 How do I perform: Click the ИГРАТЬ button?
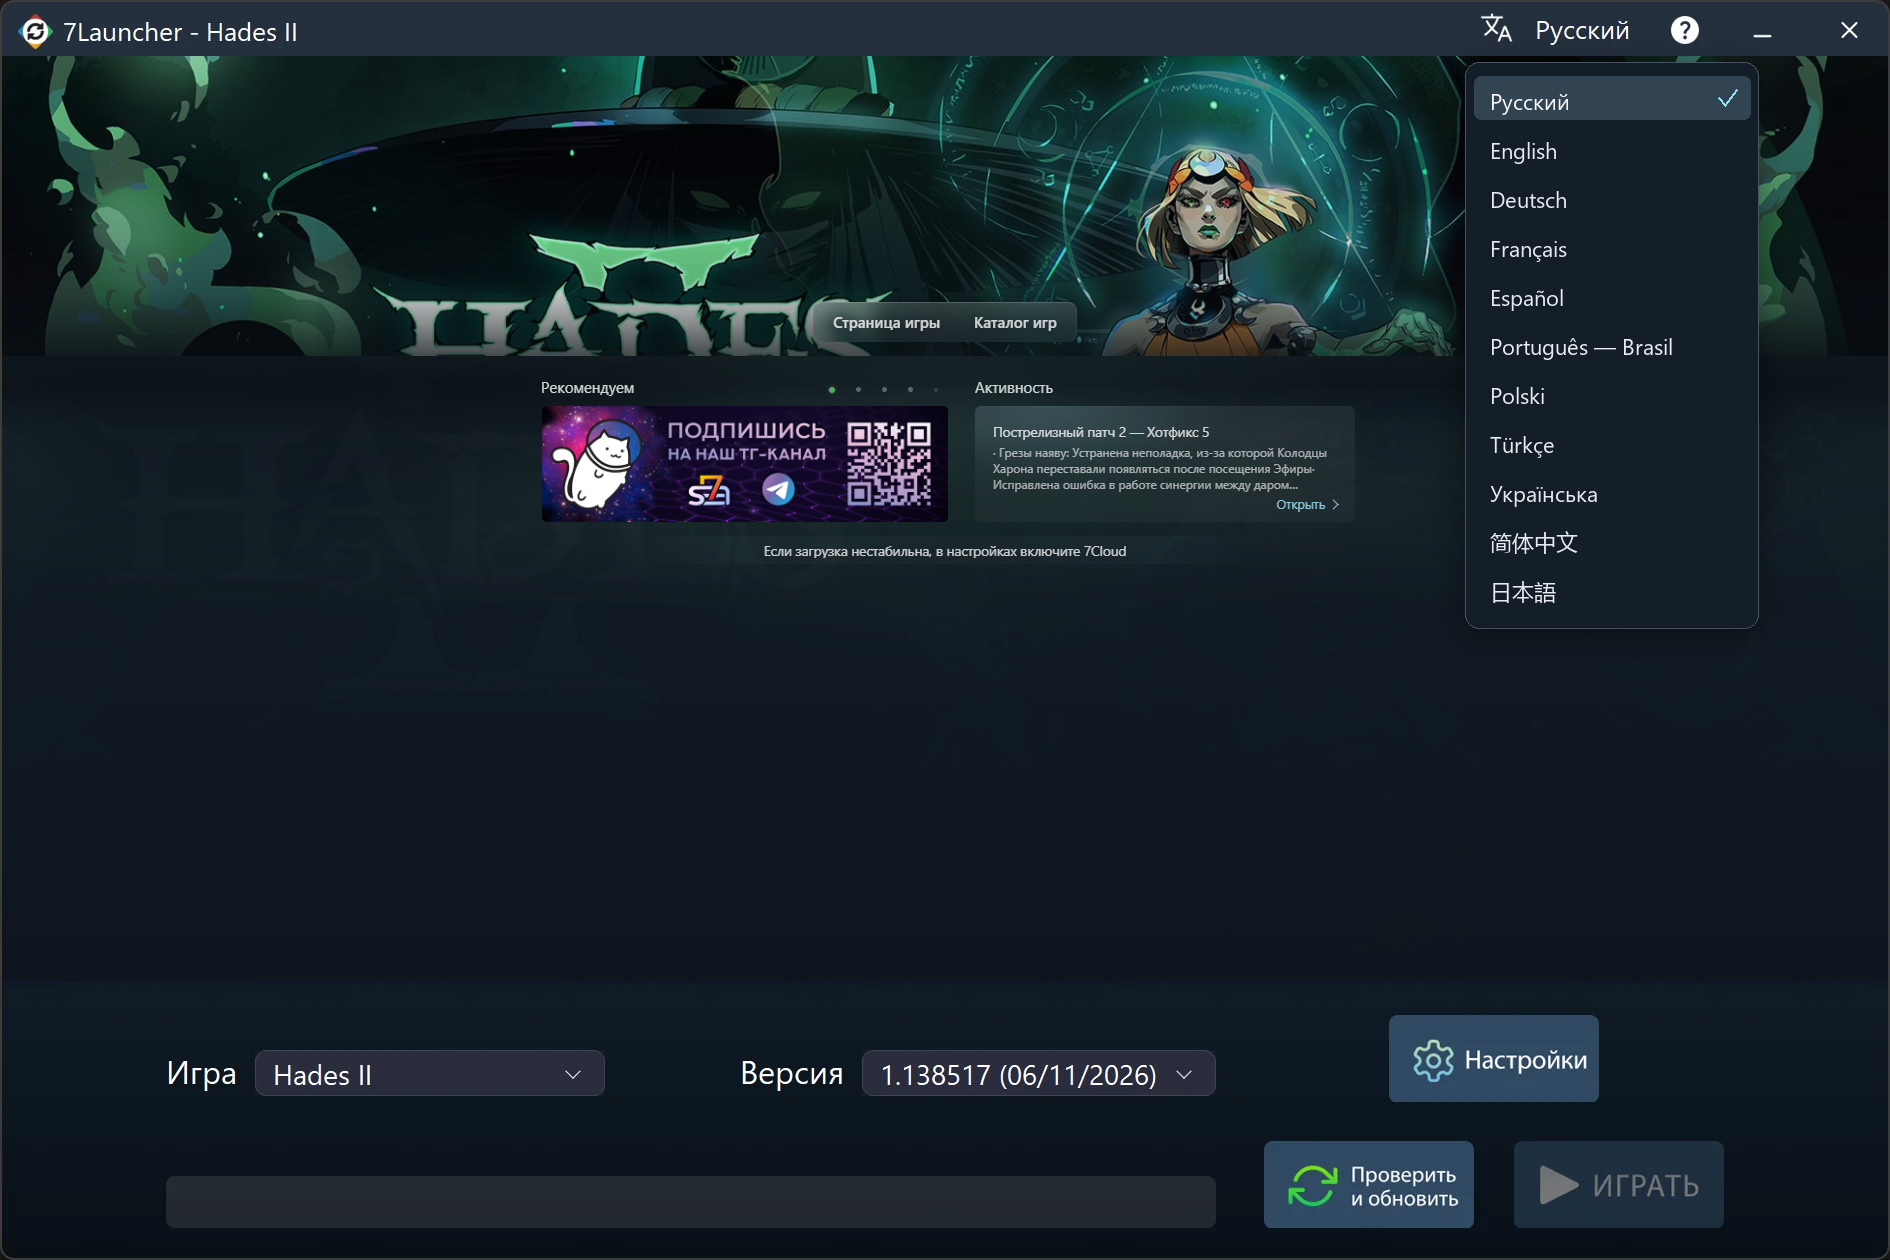point(1619,1185)
